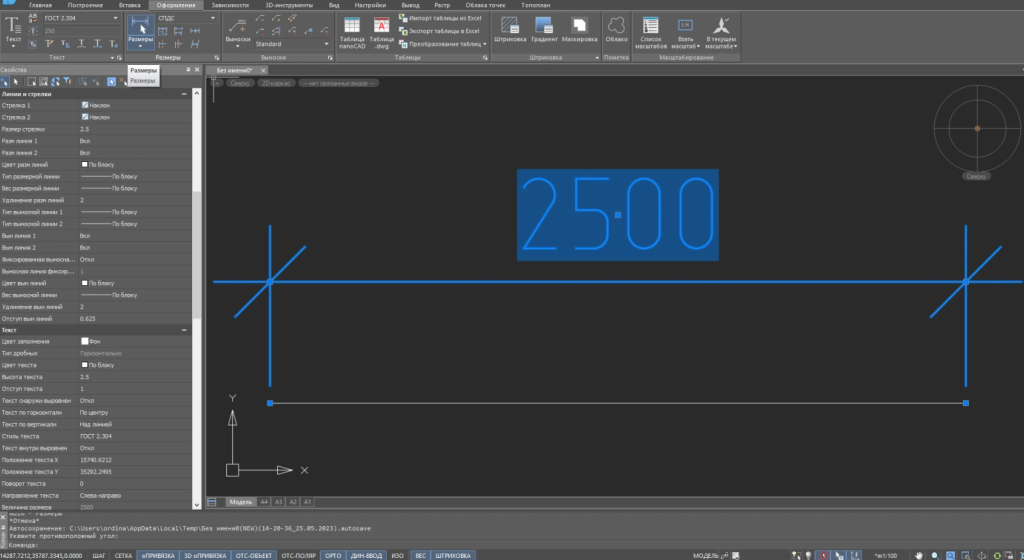Viewport: 1024px width, 560px height.
Task: Open the A4 layout tab
Action: [x=264, y=501]
